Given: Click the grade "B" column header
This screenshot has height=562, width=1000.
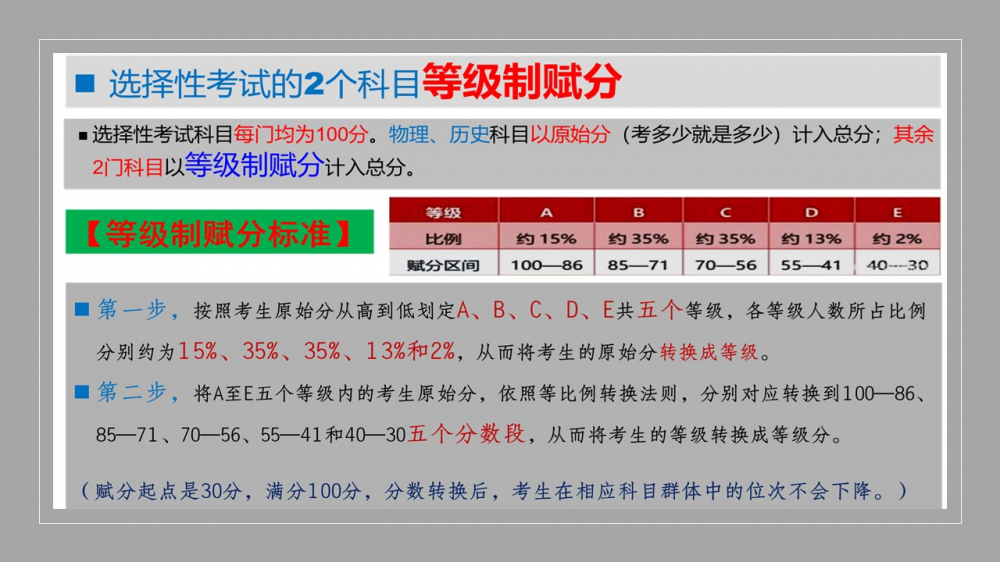Looking at the screenshot, I should click(x=639, y=212).
